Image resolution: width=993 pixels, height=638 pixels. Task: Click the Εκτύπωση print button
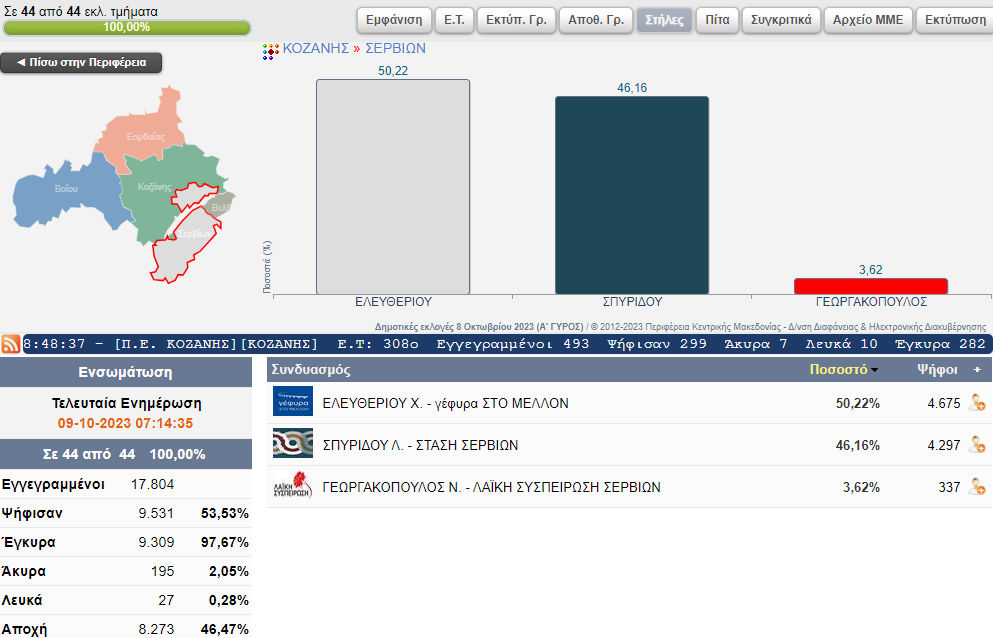[x=948, y=20]
